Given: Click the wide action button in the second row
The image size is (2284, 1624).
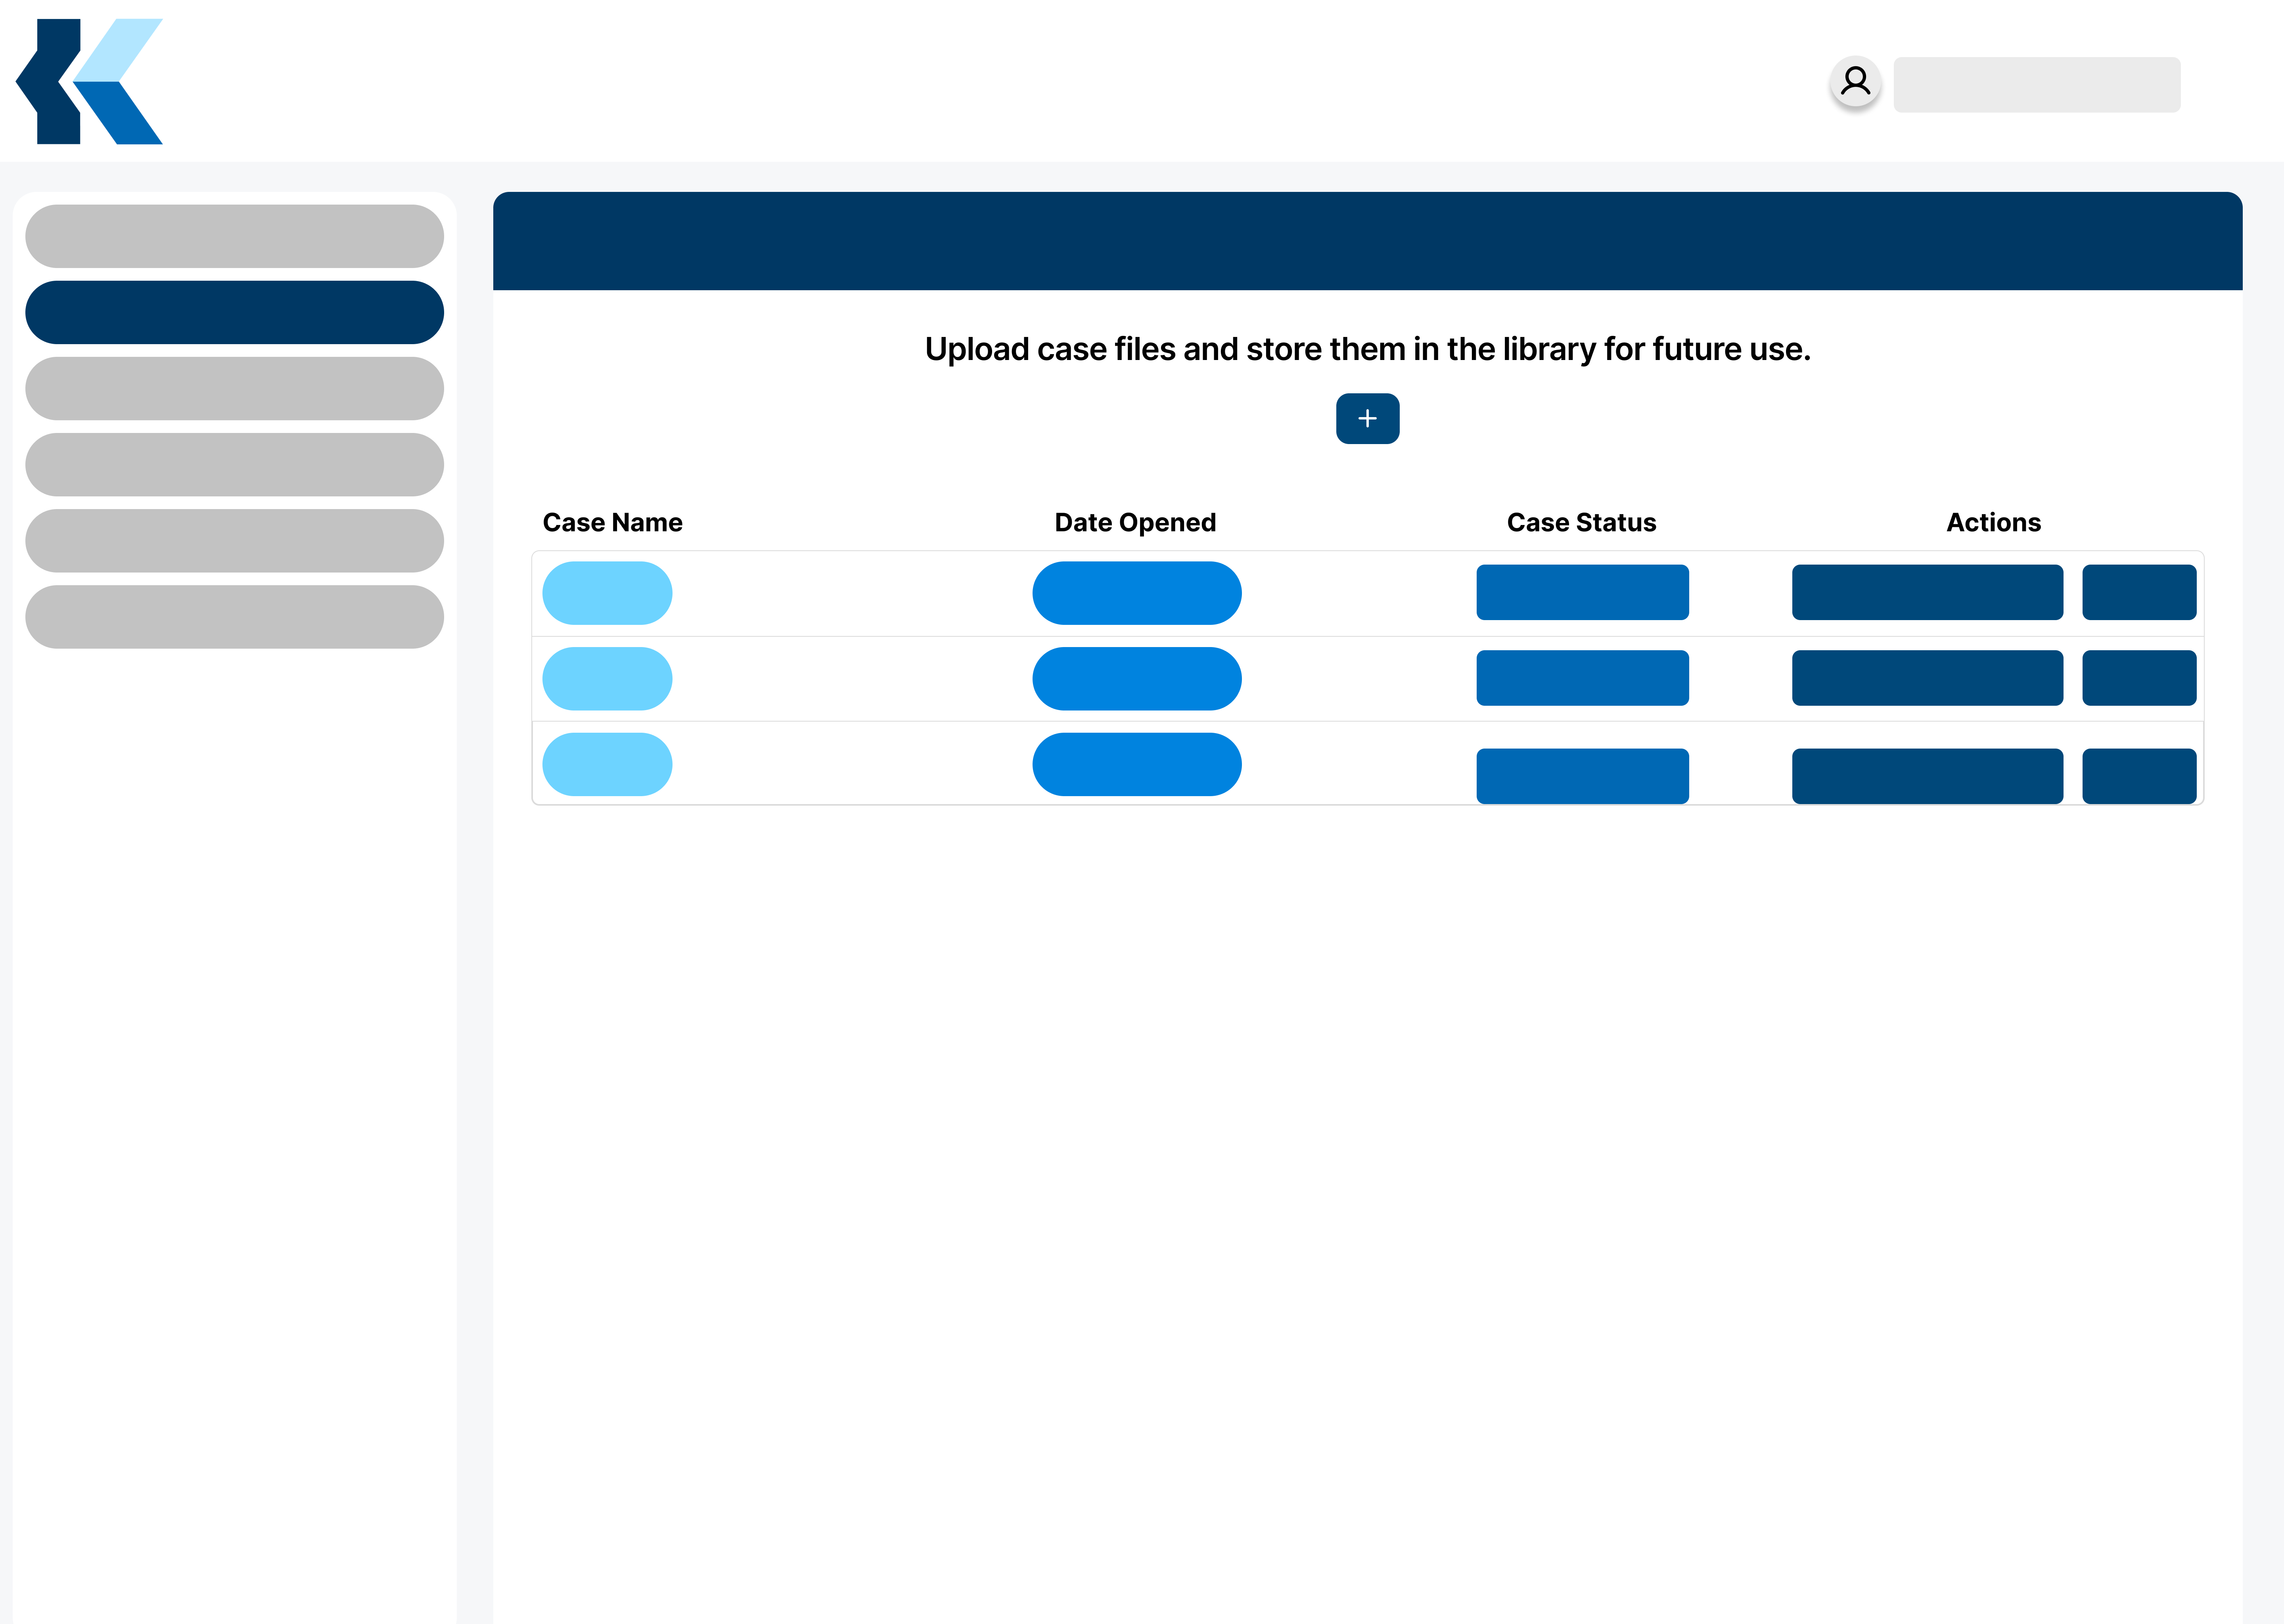Looking at the screenshot, I should [x=1927, y=678].
